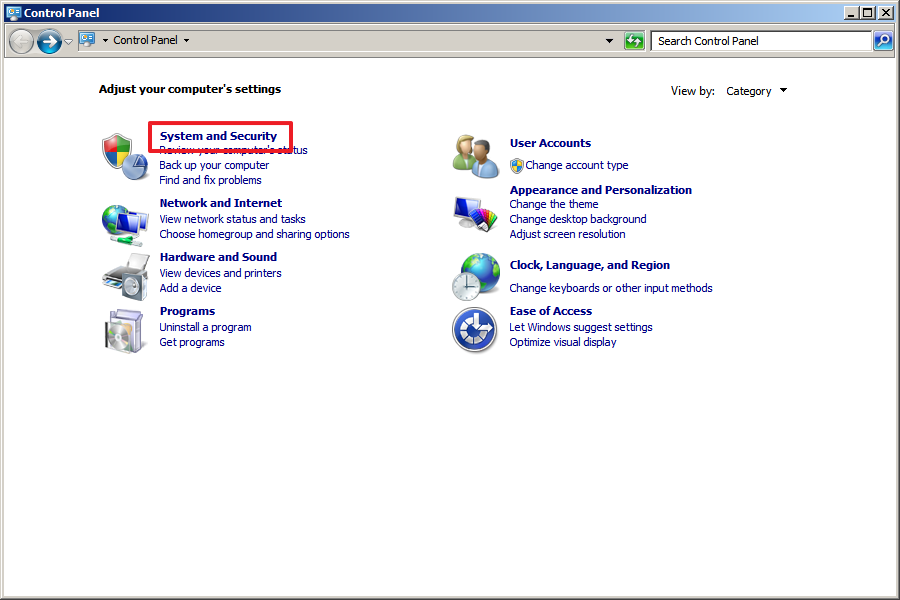
Task: Click the Appearance and Personalization monitor icon
Action: [475, 213]
